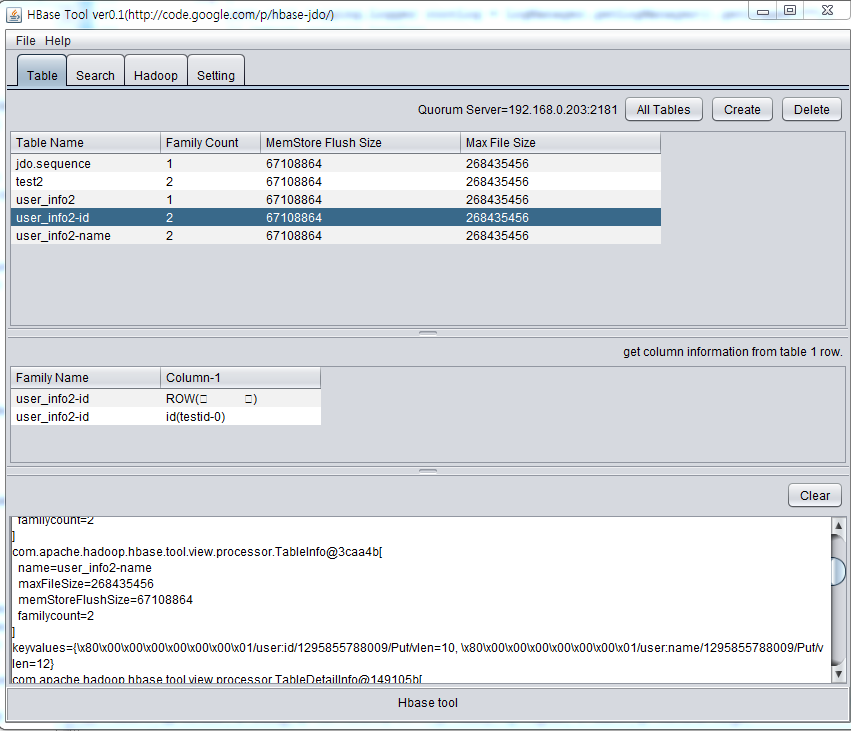The height and width of the screenshot is (731, 851).
Task: Click the 'get column information' status message
Action: point(733,352)
